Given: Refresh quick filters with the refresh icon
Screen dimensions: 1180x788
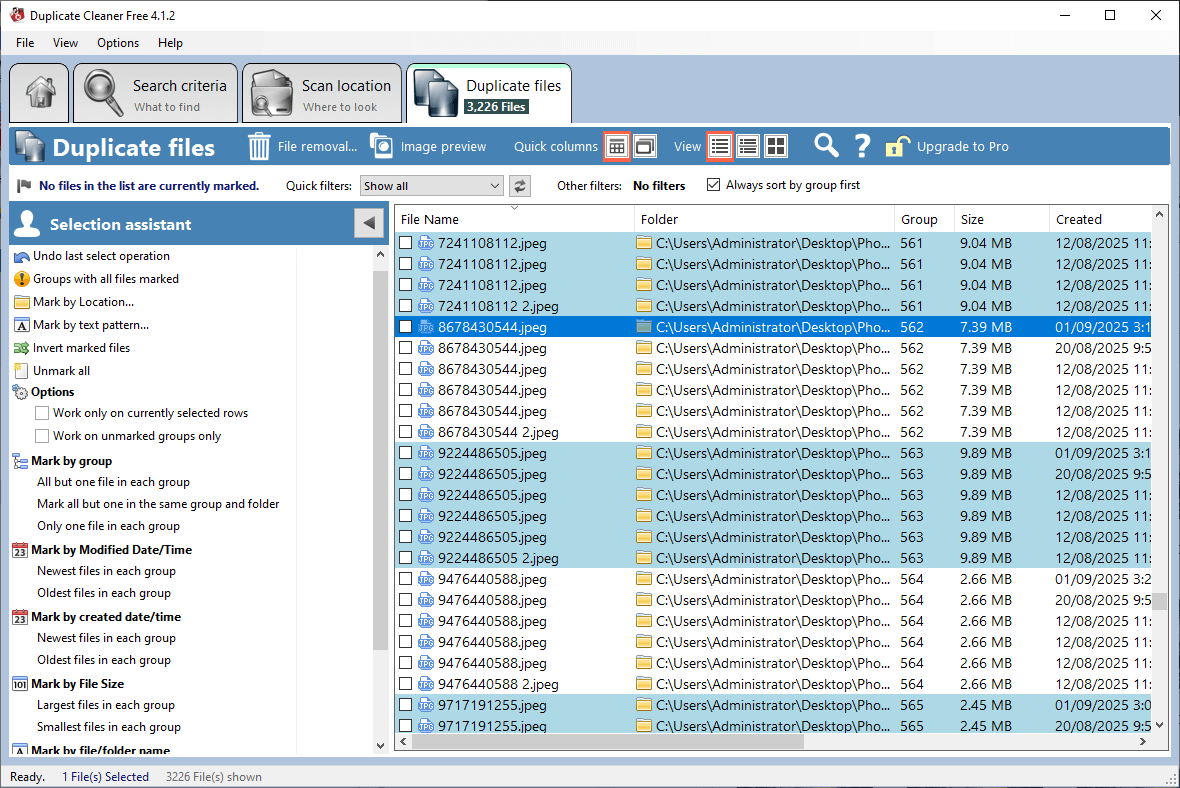Looking at the screenshot, I should click(x=517, y=185).
